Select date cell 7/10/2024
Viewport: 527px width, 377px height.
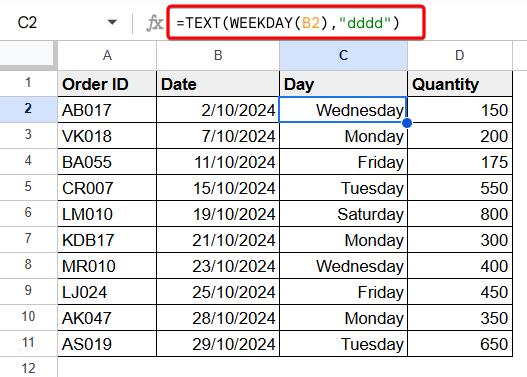pos(218,136)
